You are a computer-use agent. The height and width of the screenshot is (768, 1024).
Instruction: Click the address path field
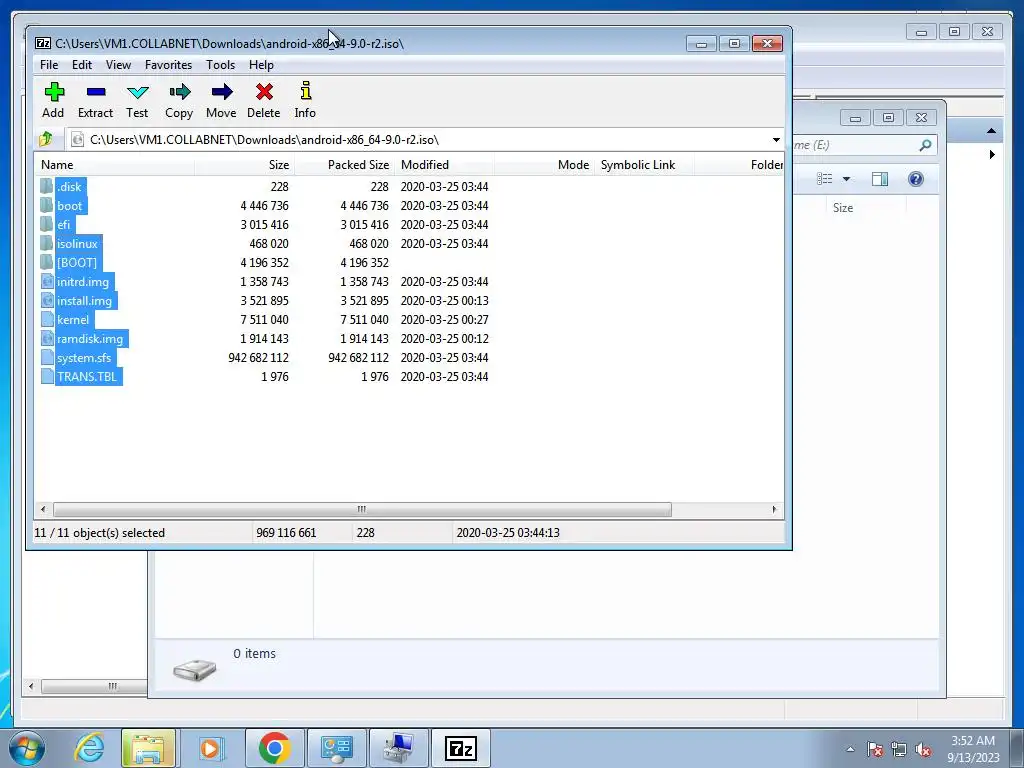[x=418, y=140]
